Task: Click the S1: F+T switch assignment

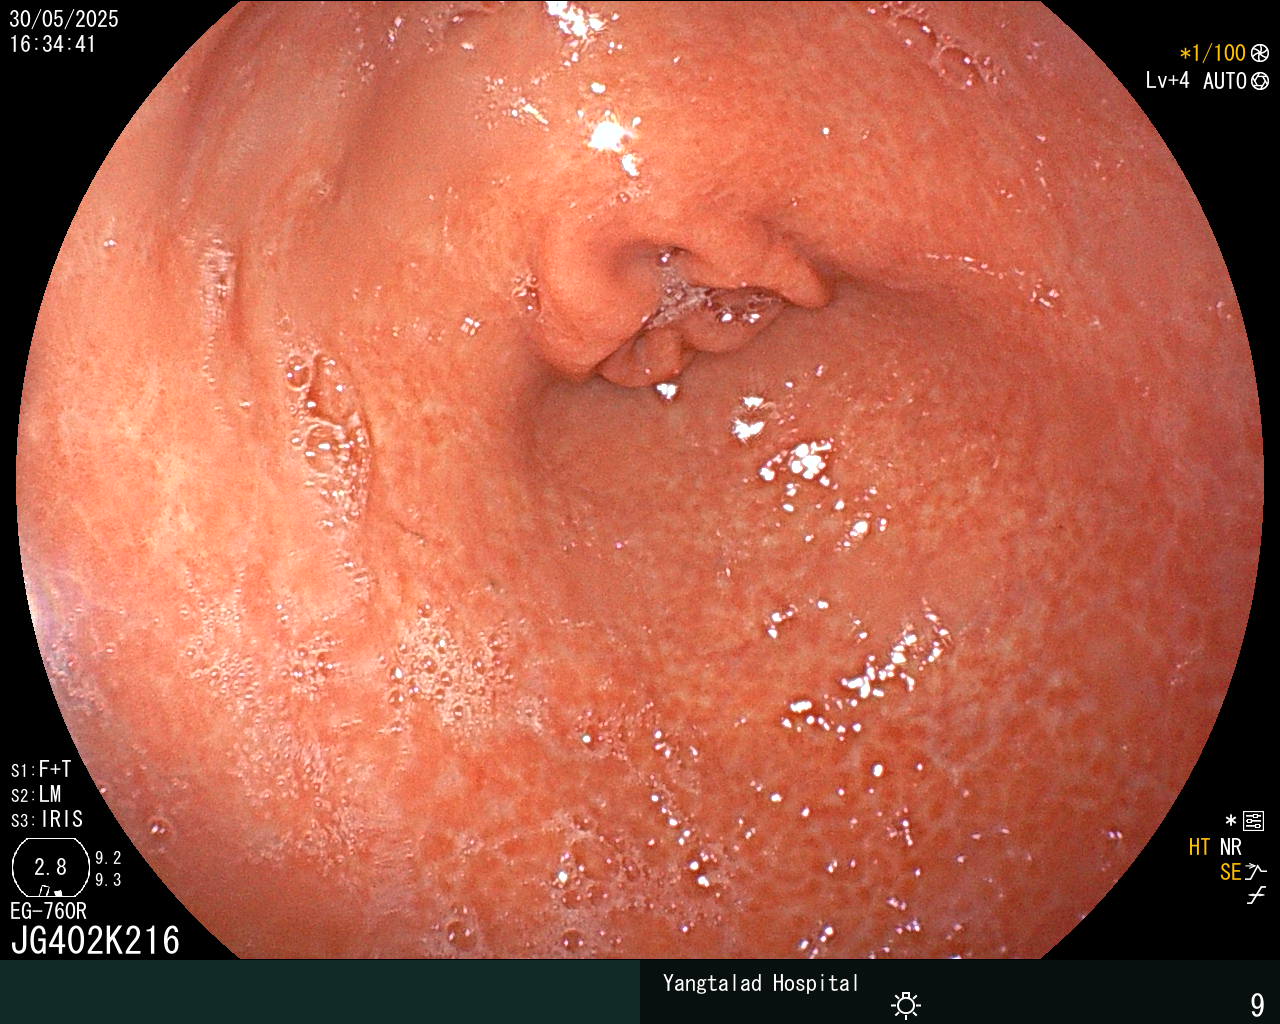Action: point(41,770)
